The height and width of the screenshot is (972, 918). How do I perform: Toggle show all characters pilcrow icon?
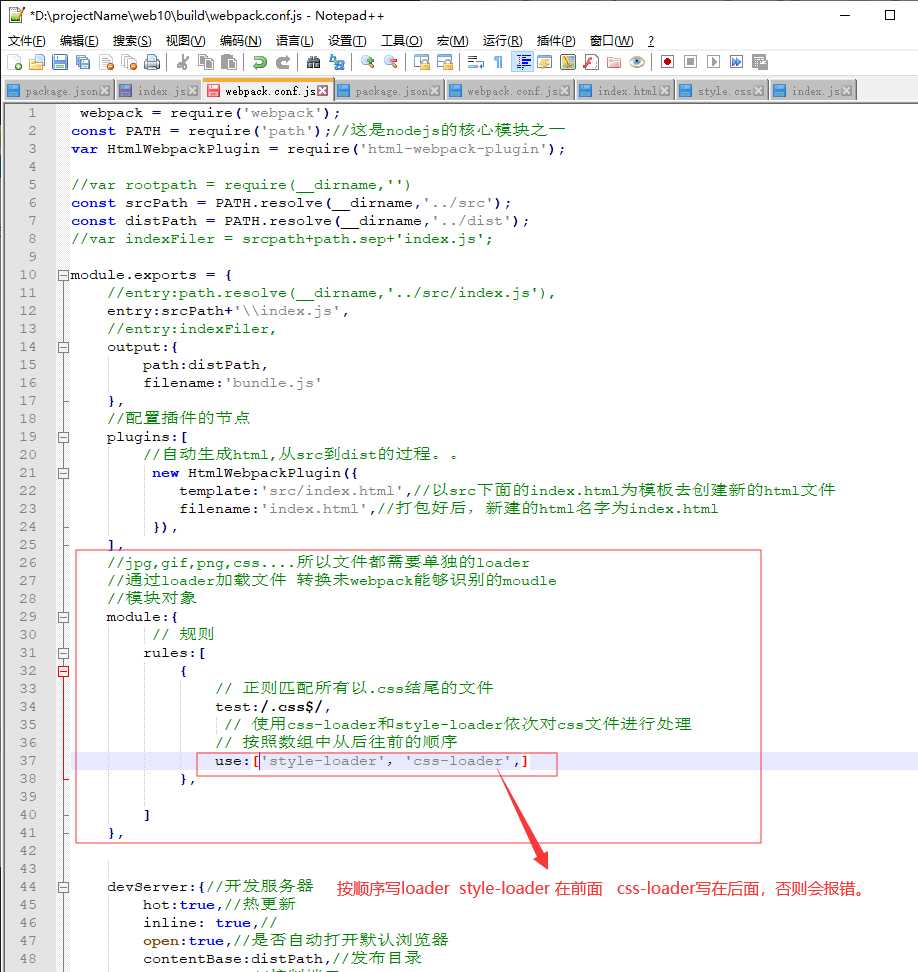(x=498, y=62)
